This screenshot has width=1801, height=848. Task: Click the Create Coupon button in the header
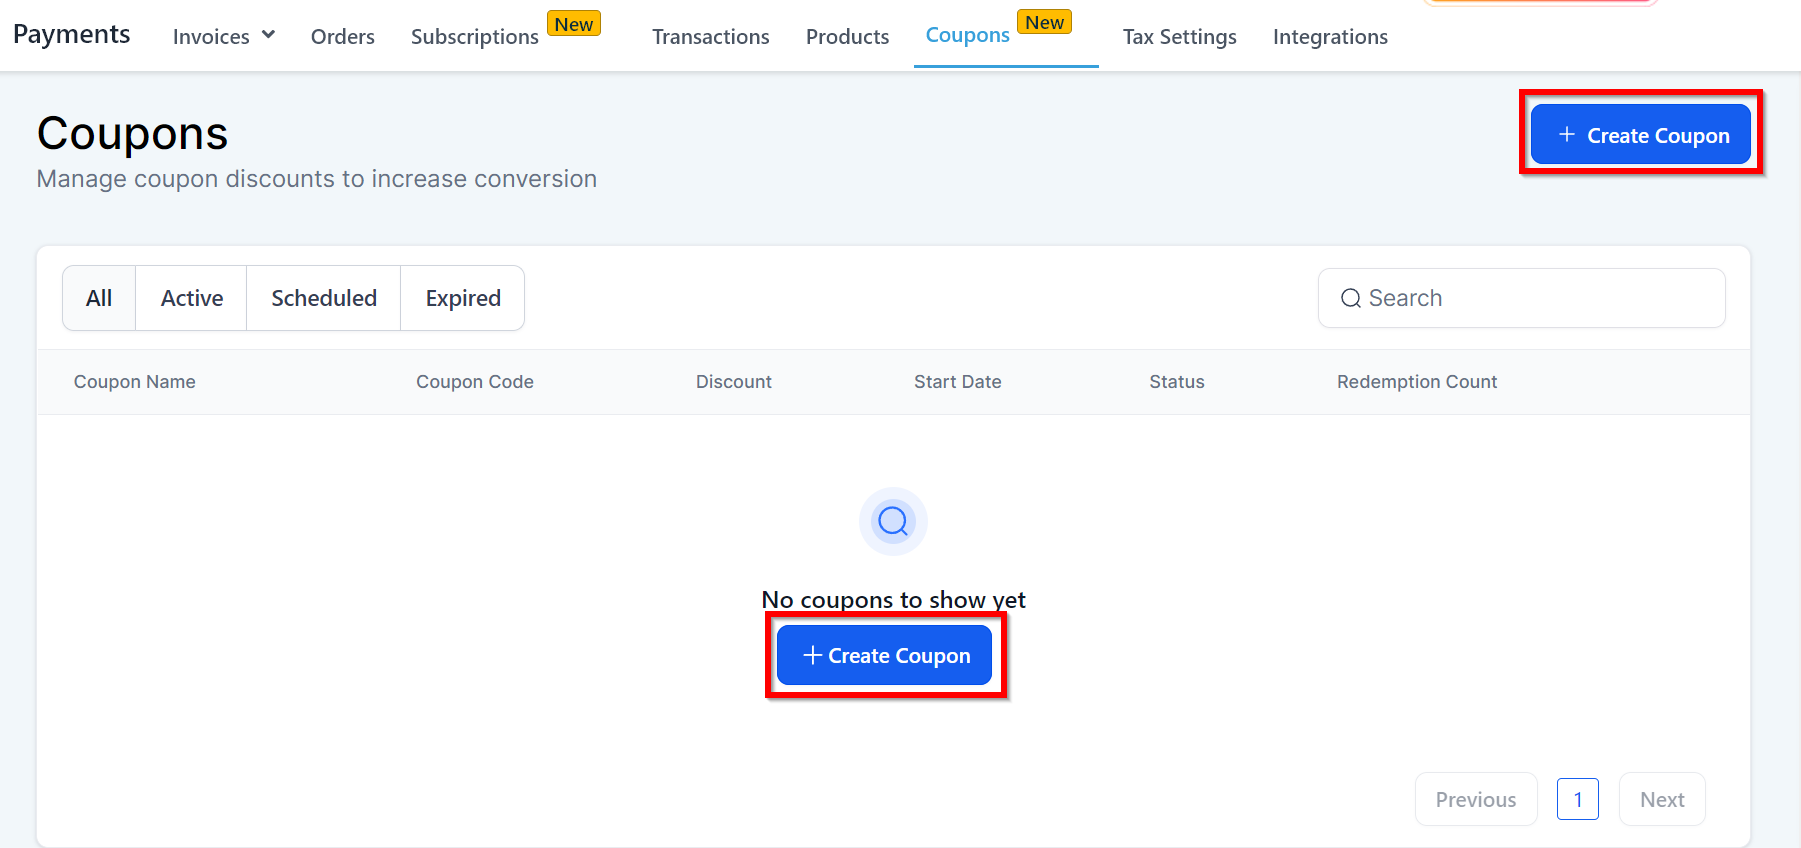coord(1640,135)
